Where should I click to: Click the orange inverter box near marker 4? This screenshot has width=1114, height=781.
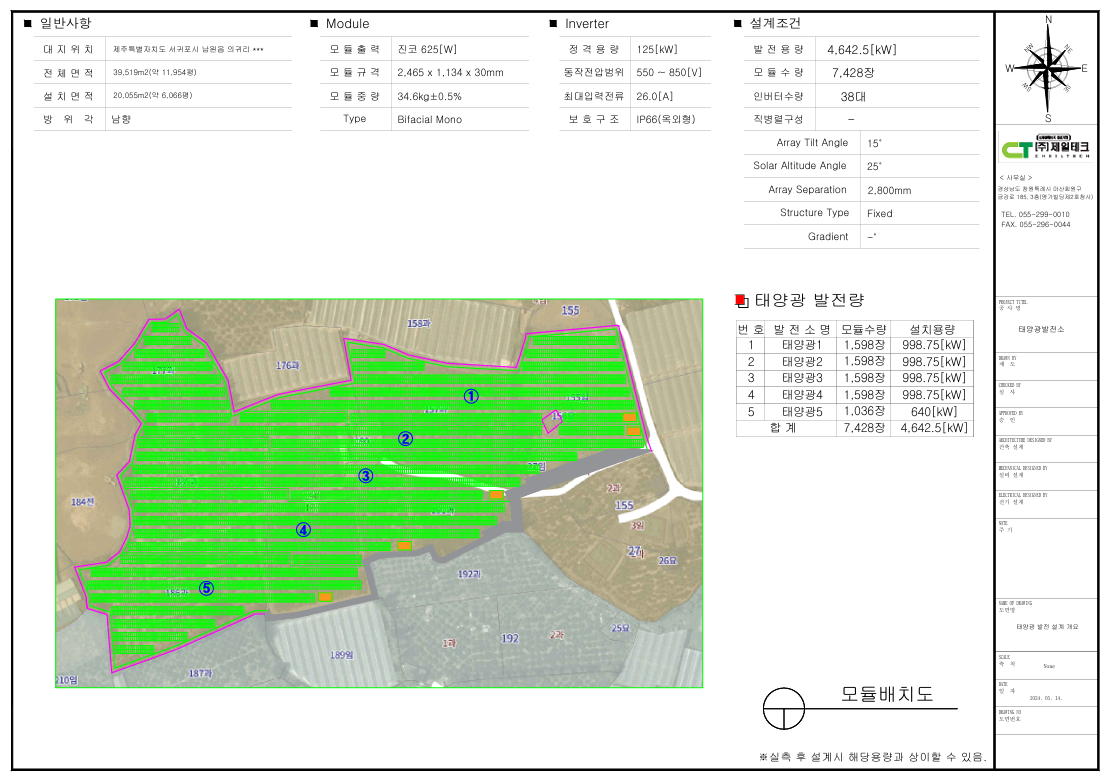(404, 546)
